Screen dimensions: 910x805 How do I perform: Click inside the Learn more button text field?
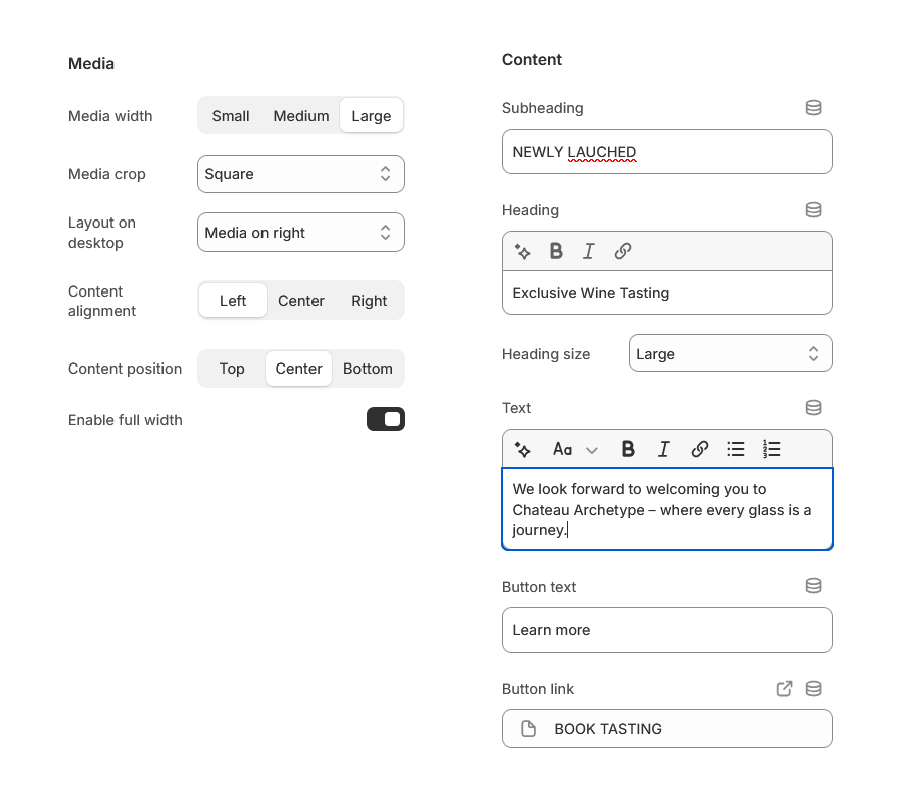(667, 630)
